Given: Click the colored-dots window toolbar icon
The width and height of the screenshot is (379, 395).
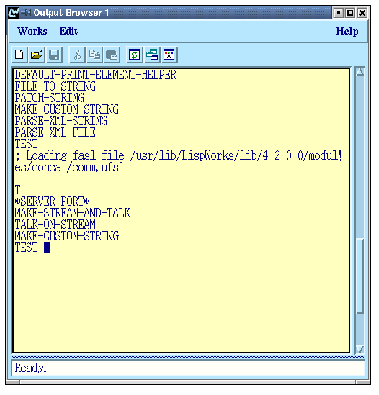Looking at the screenshot, I should click(x=170, y=55).
